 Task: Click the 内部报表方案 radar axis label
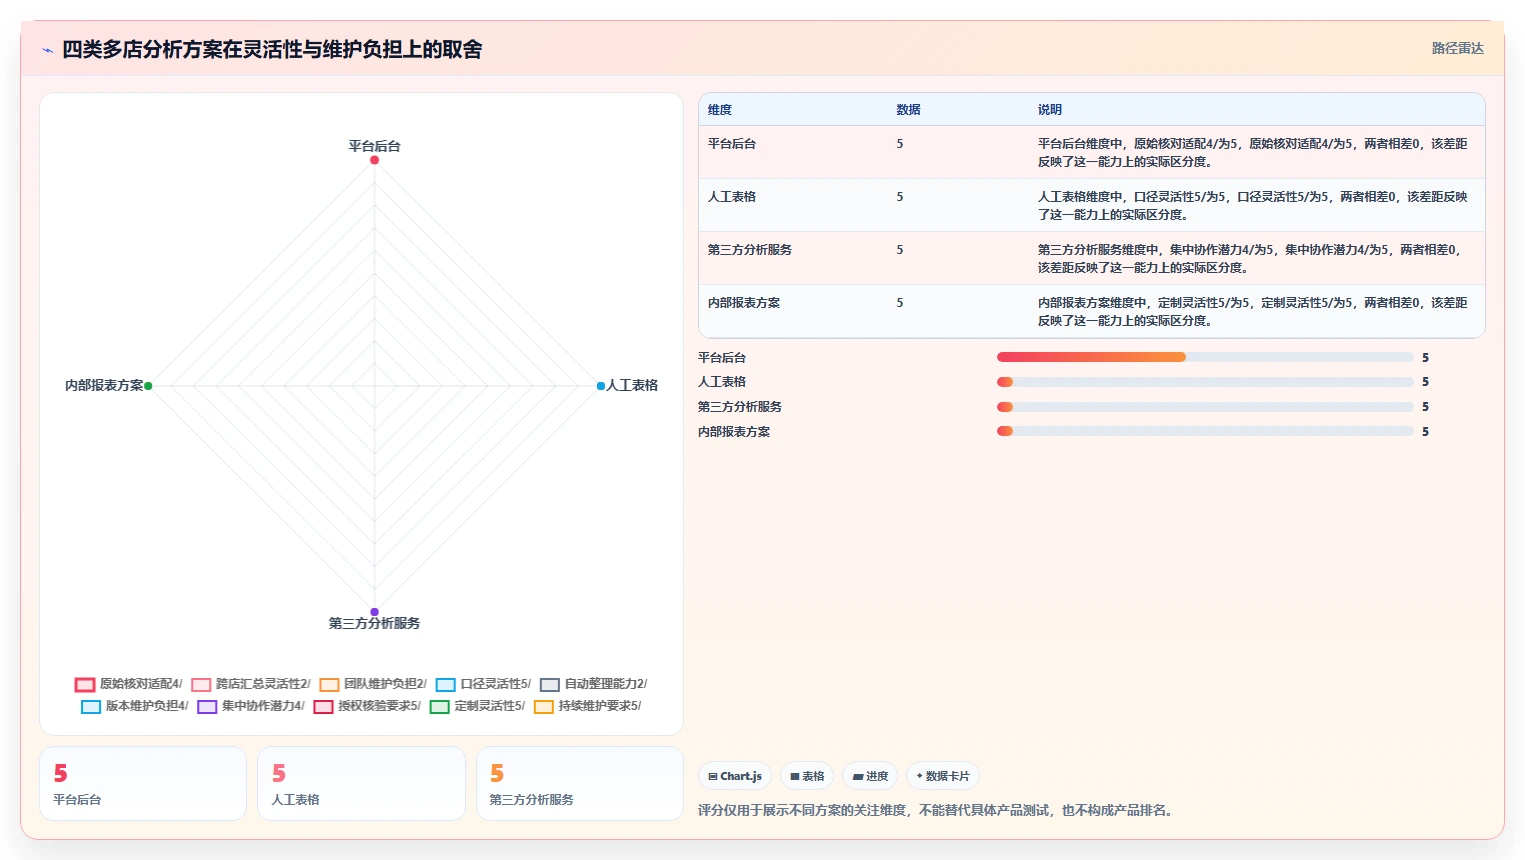[104, 386]
